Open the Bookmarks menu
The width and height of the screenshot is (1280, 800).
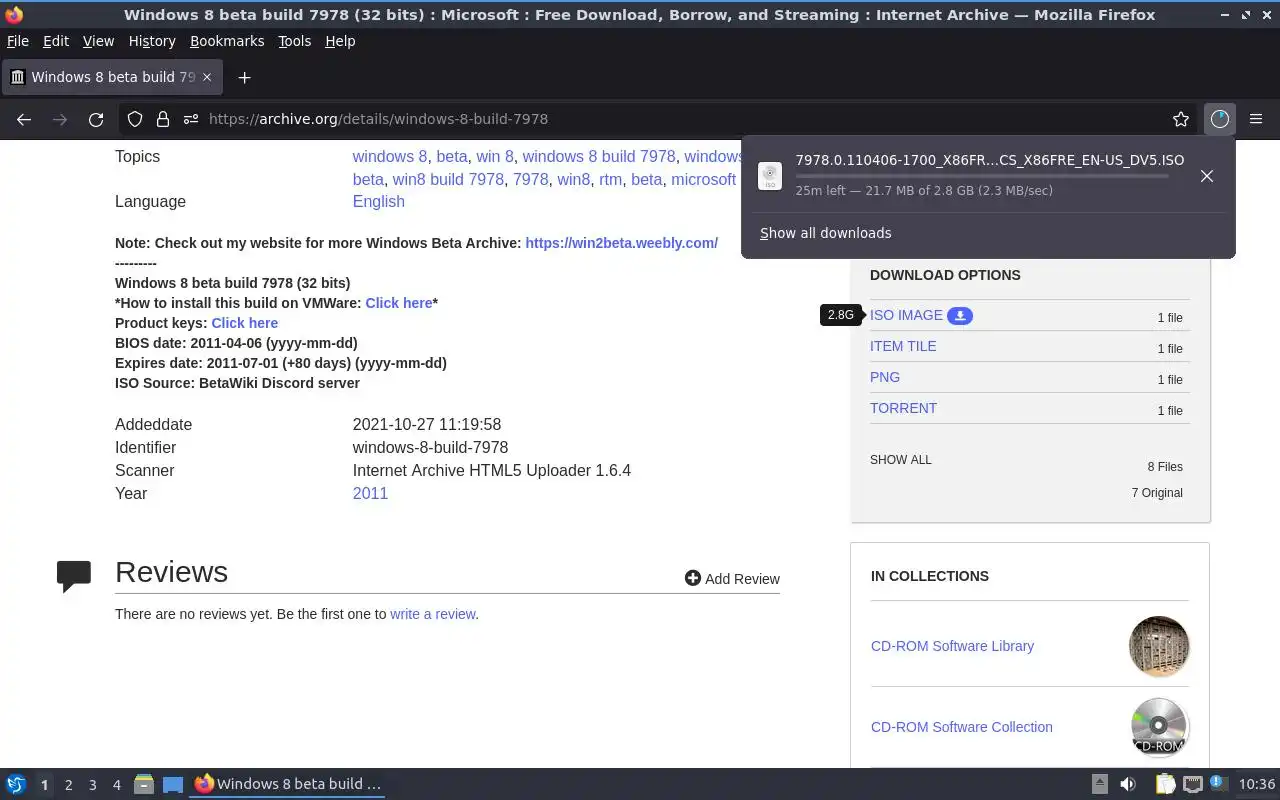pos(227,41)
